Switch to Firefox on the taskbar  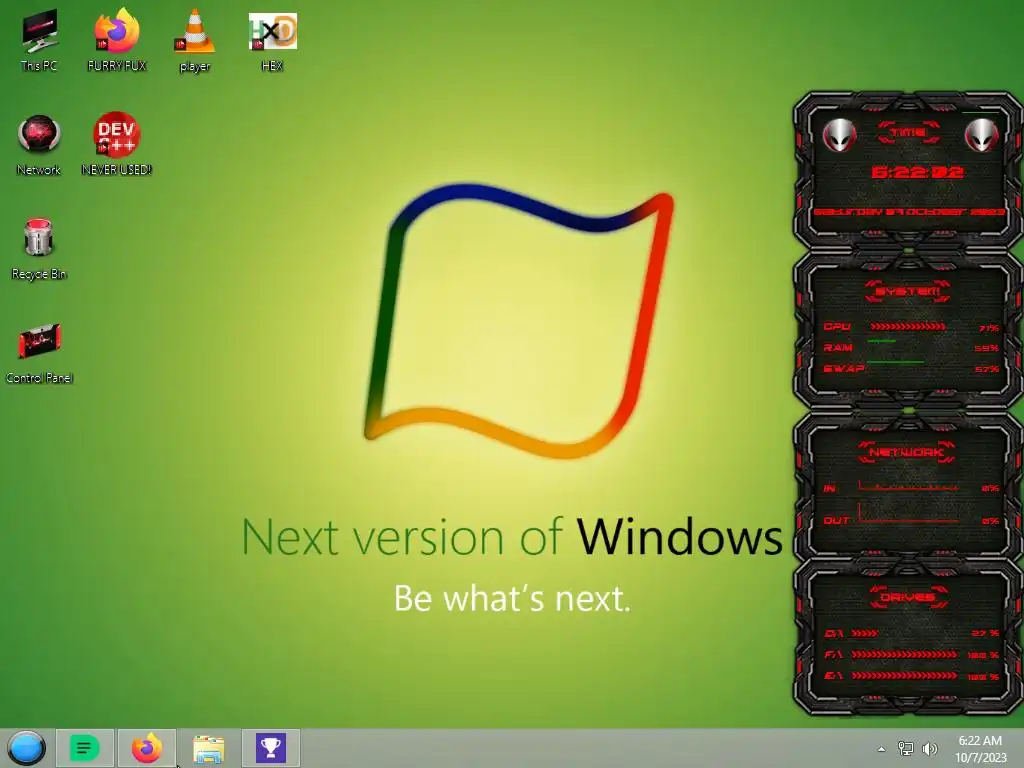tap(147, 748)
